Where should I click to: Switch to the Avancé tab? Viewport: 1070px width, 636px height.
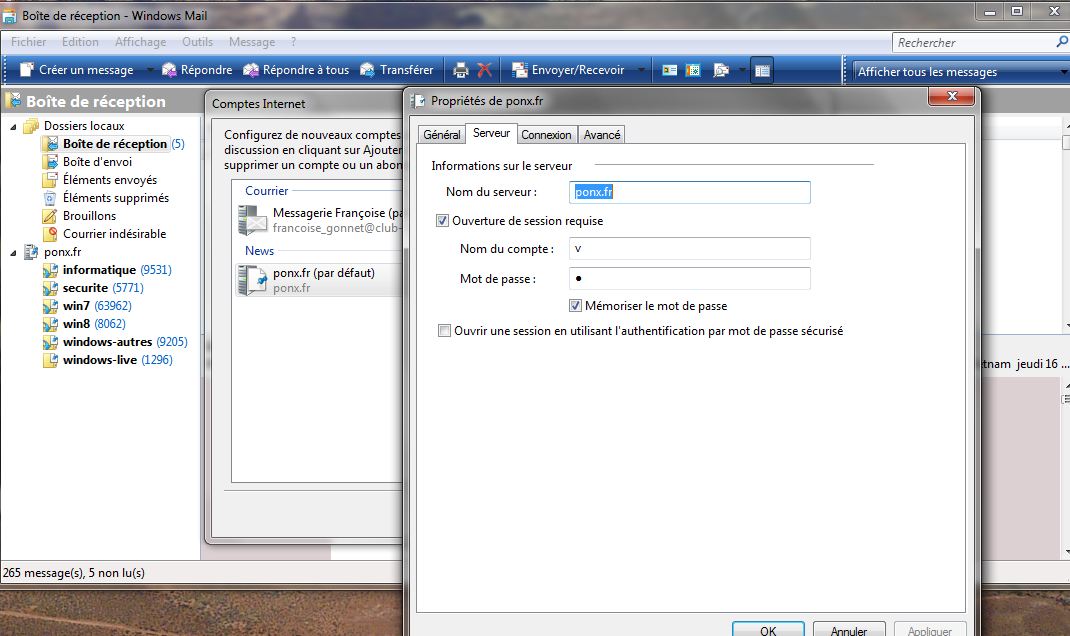602,135
